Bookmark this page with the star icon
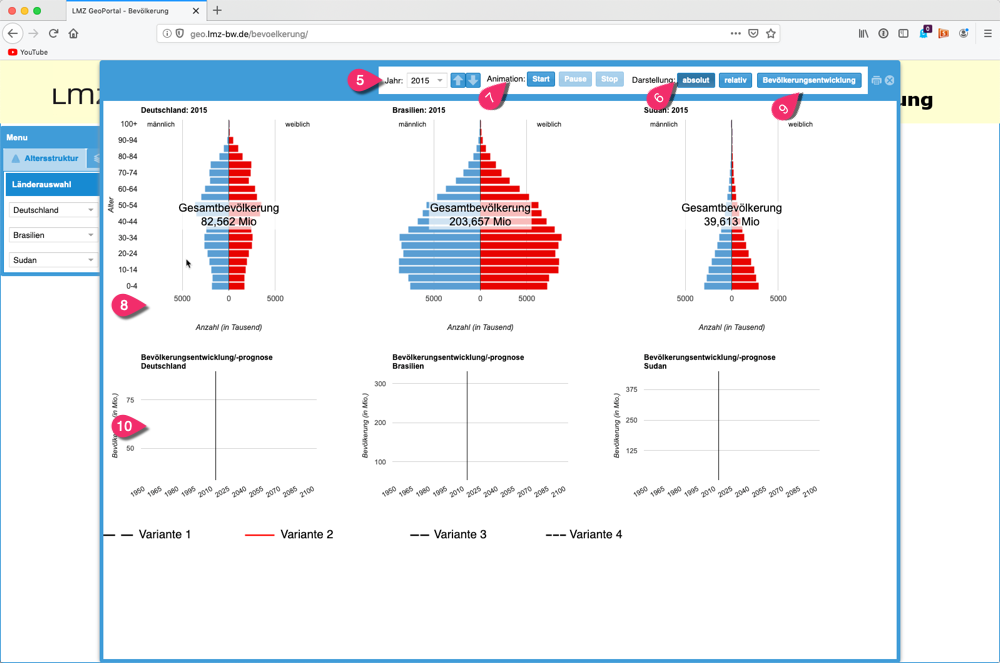 771,33
